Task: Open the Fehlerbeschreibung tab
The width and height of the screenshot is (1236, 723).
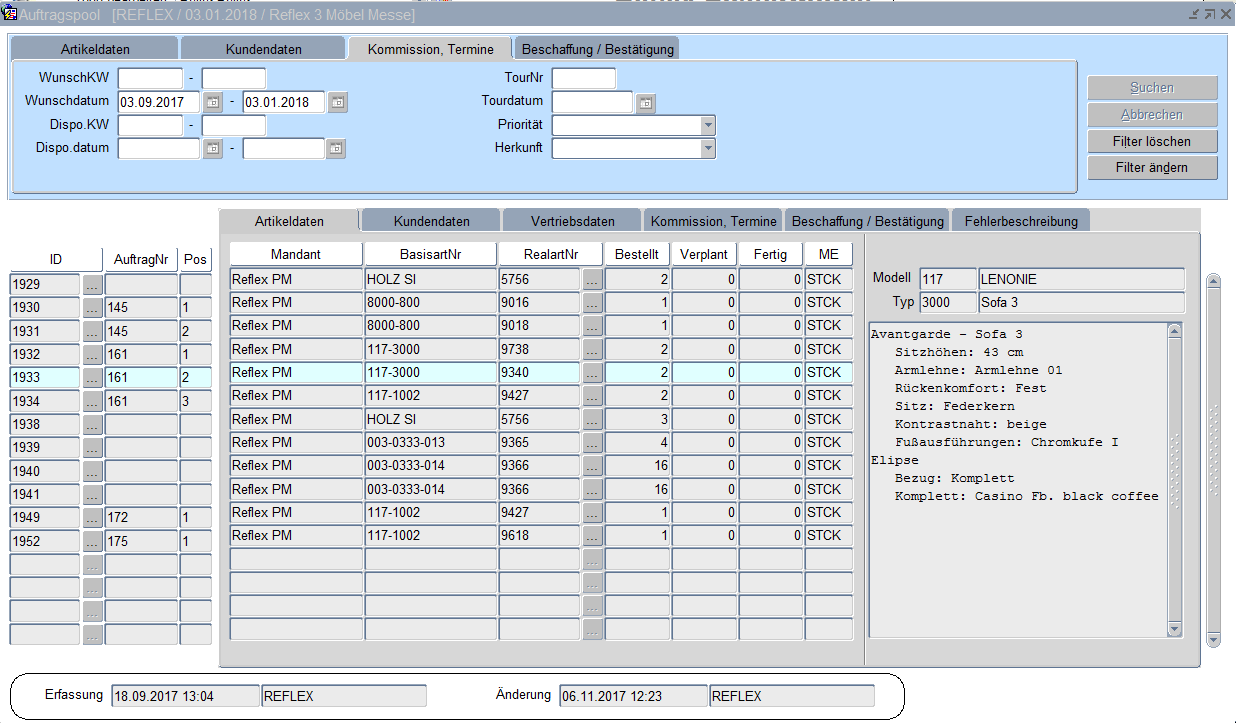Action: point(1020,221)
